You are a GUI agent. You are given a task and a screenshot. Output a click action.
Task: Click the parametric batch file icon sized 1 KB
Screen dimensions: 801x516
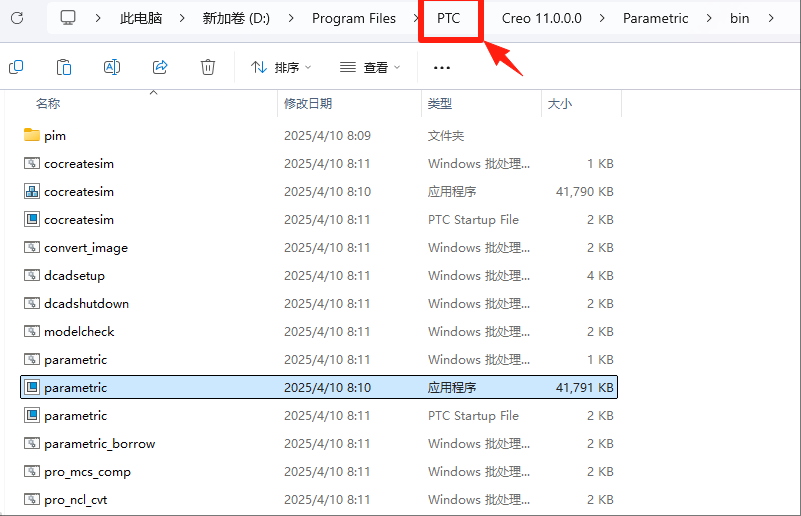[x=32, y=359]
